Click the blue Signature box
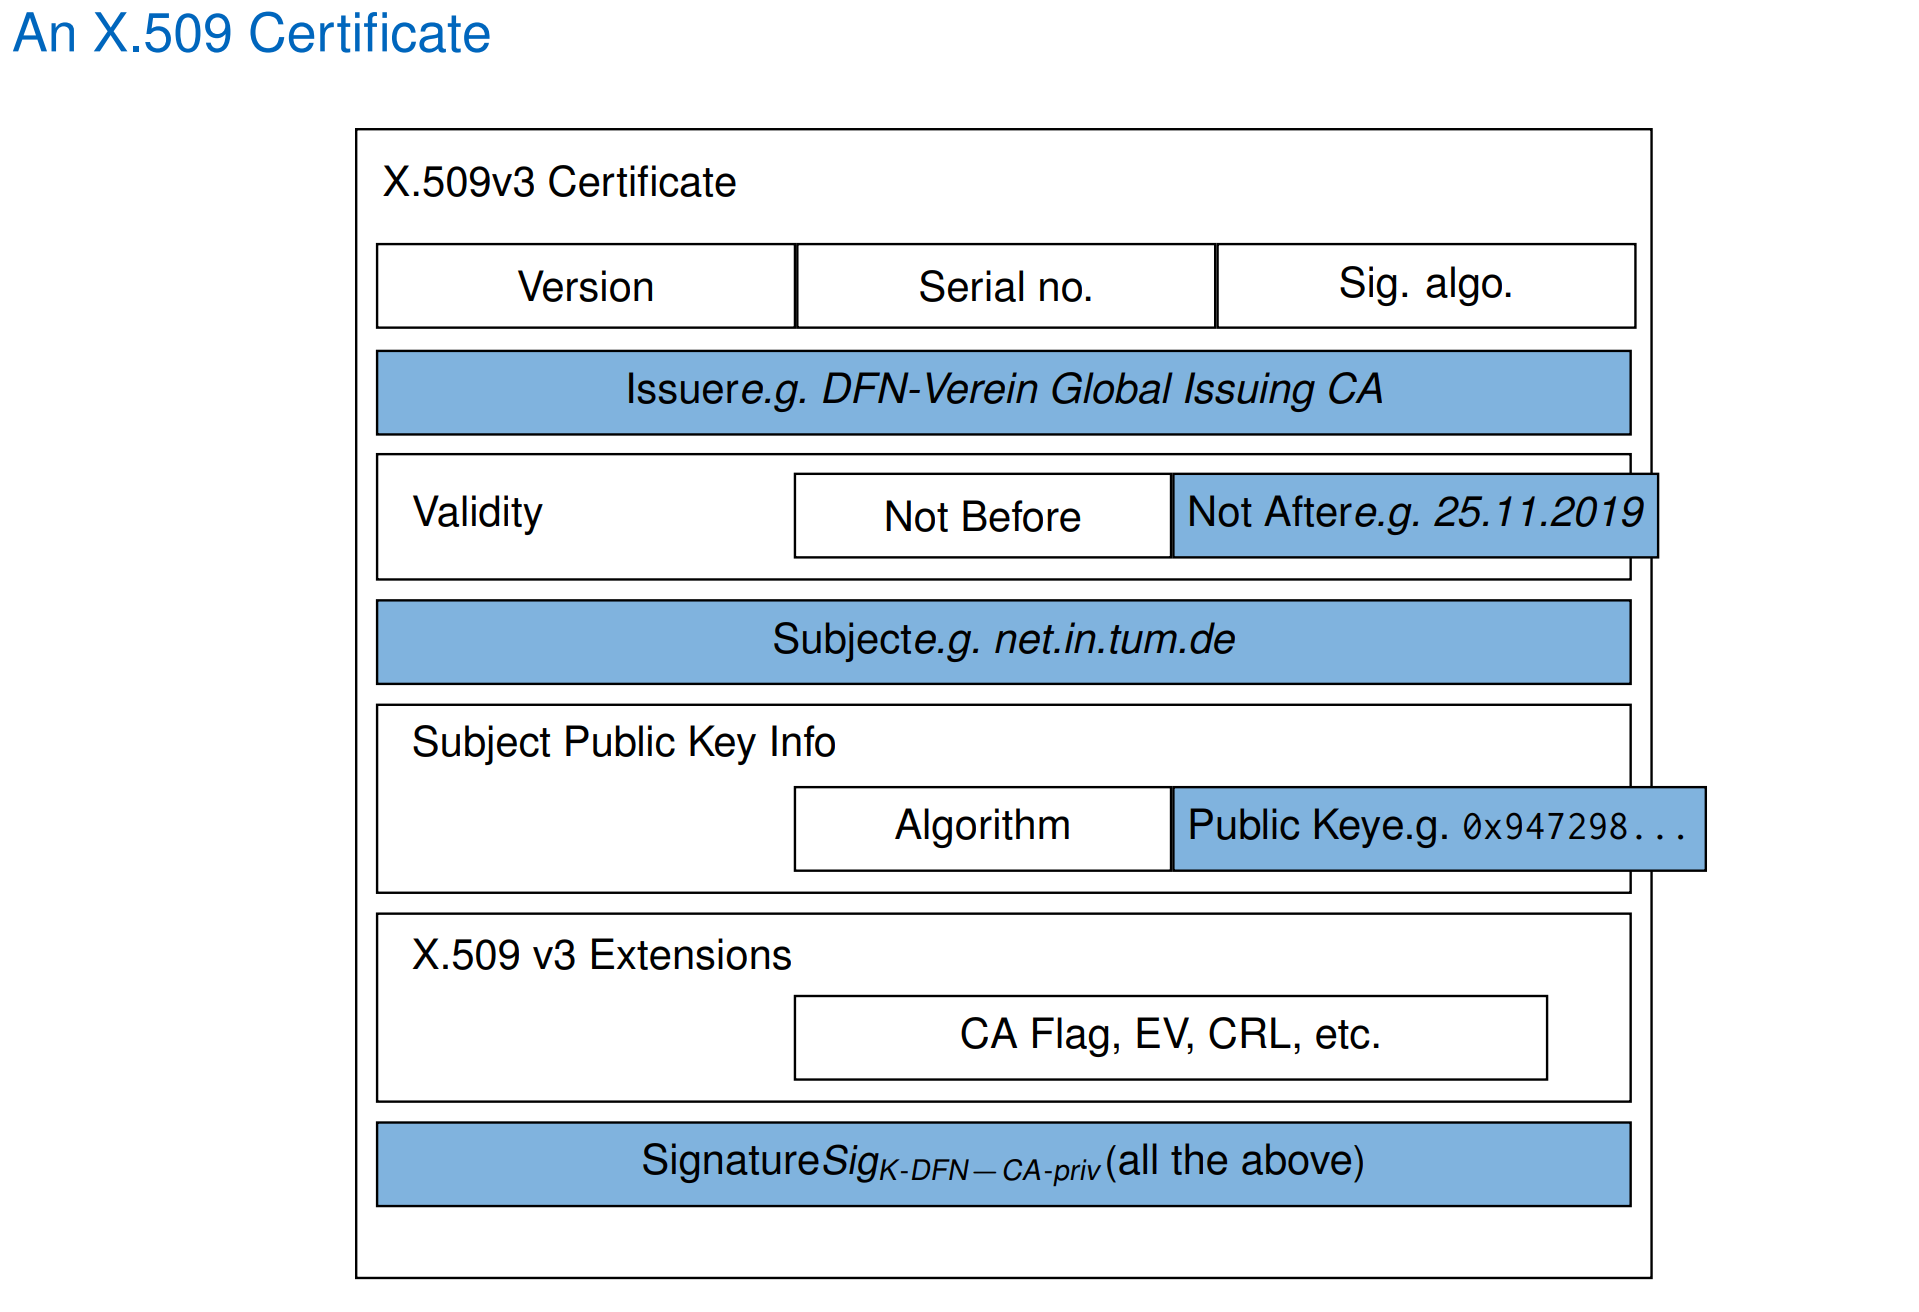This screenshot has width=1919, height=1312. click(1003, 1164)
